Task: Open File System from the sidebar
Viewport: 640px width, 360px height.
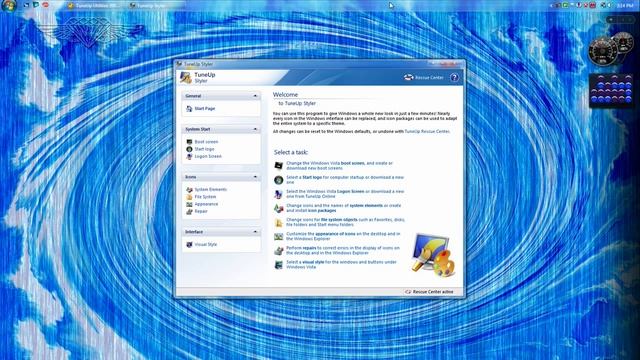Action: [205, 197]
